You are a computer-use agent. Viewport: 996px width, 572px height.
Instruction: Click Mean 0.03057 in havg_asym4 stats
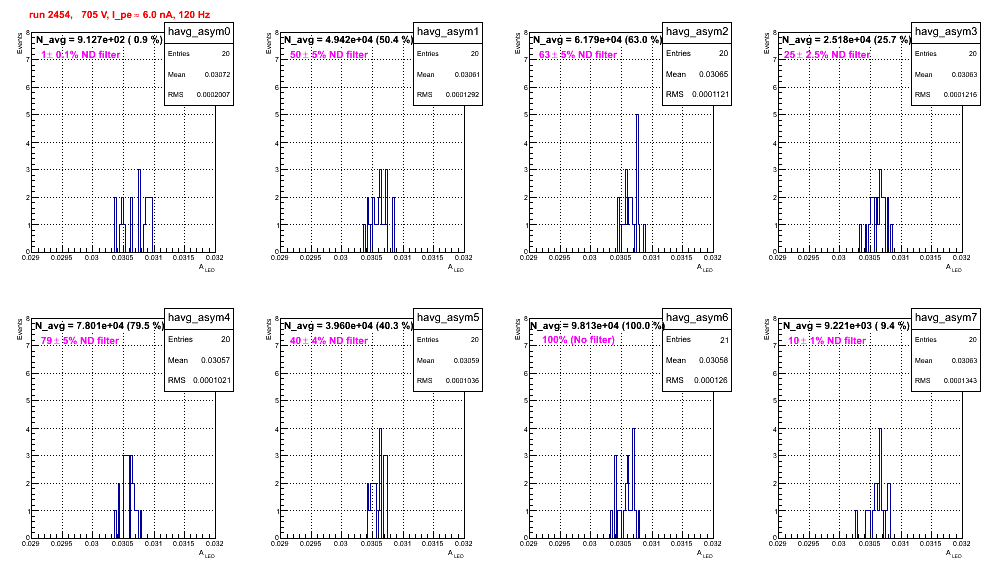(199, 360)
